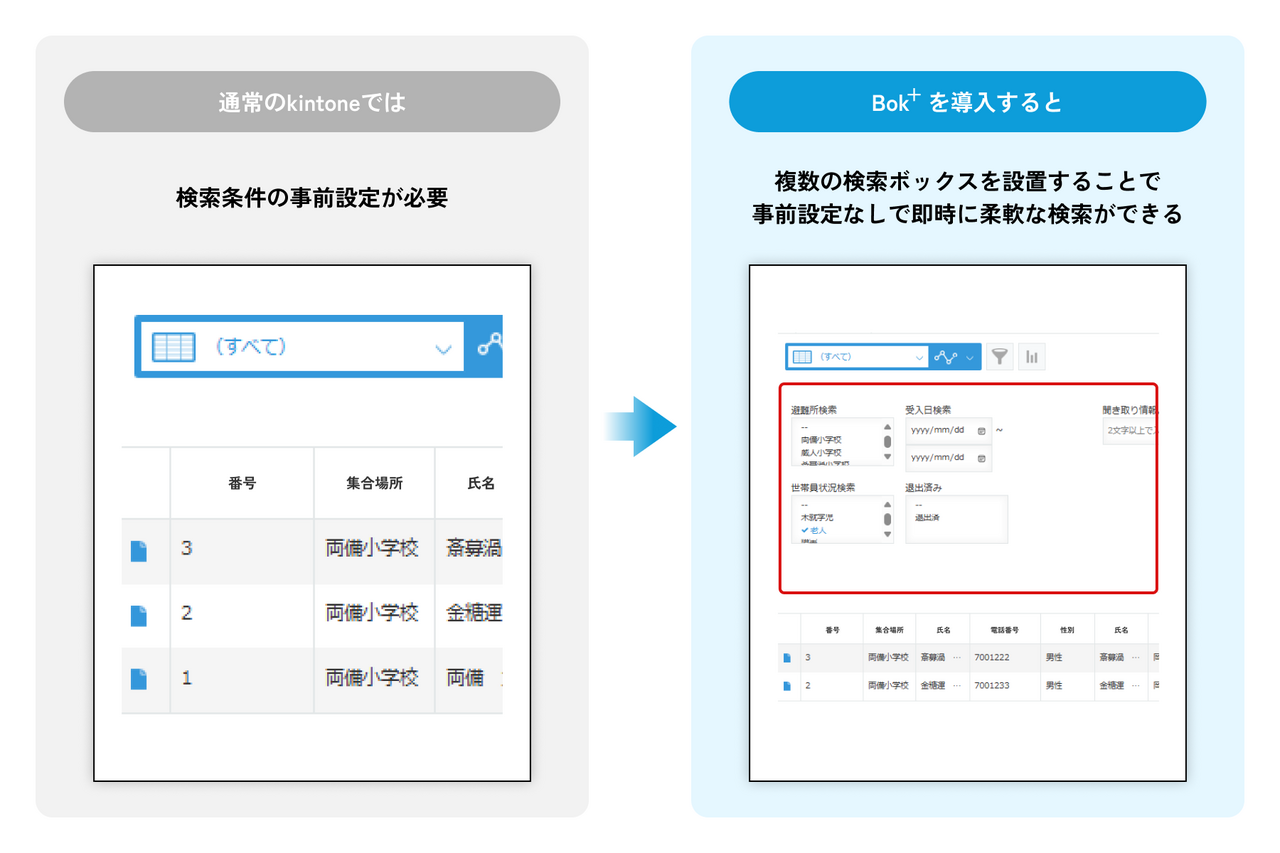The width and height of the screenshot is (1280, 853).
Task: Click graph icon in left kintone view bar
Action: [489, 346]
